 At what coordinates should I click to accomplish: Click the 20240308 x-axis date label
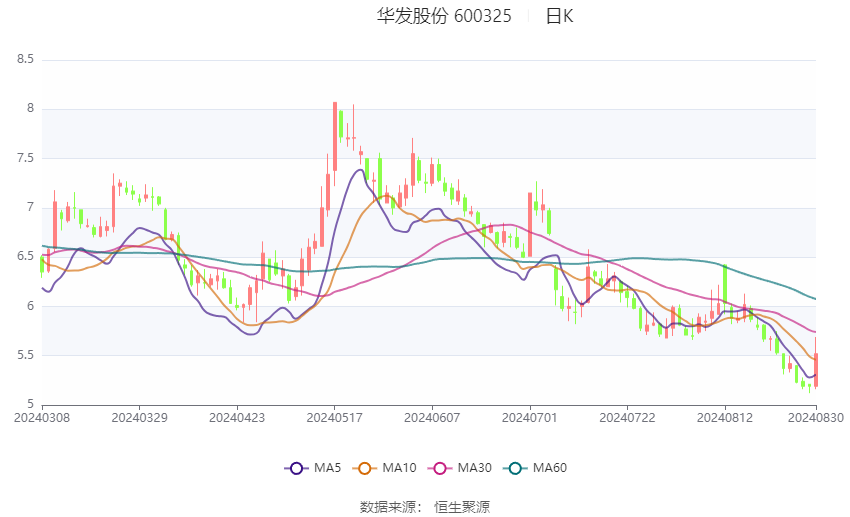[42, 418]
